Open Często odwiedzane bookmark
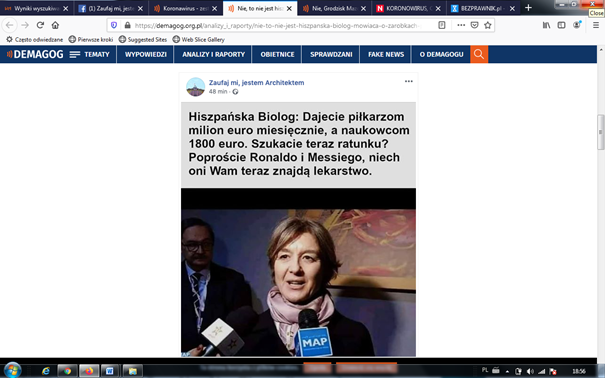The width and height of the screenshot is (605, 378). point(34,39)
